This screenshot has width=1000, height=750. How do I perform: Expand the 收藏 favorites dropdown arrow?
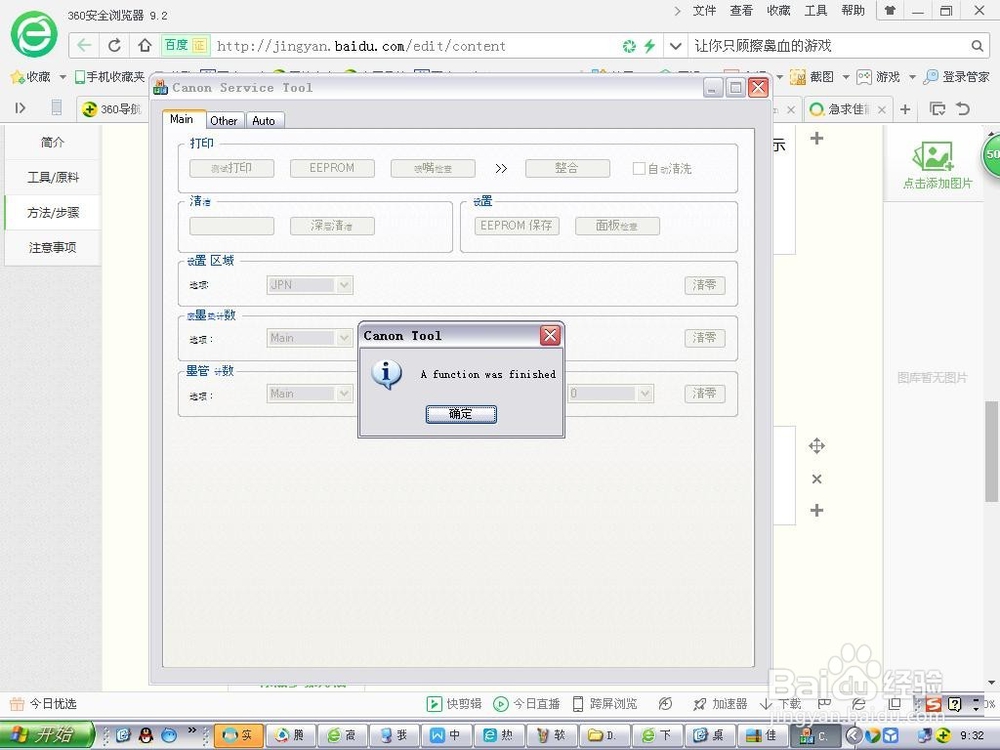(62, 77)
